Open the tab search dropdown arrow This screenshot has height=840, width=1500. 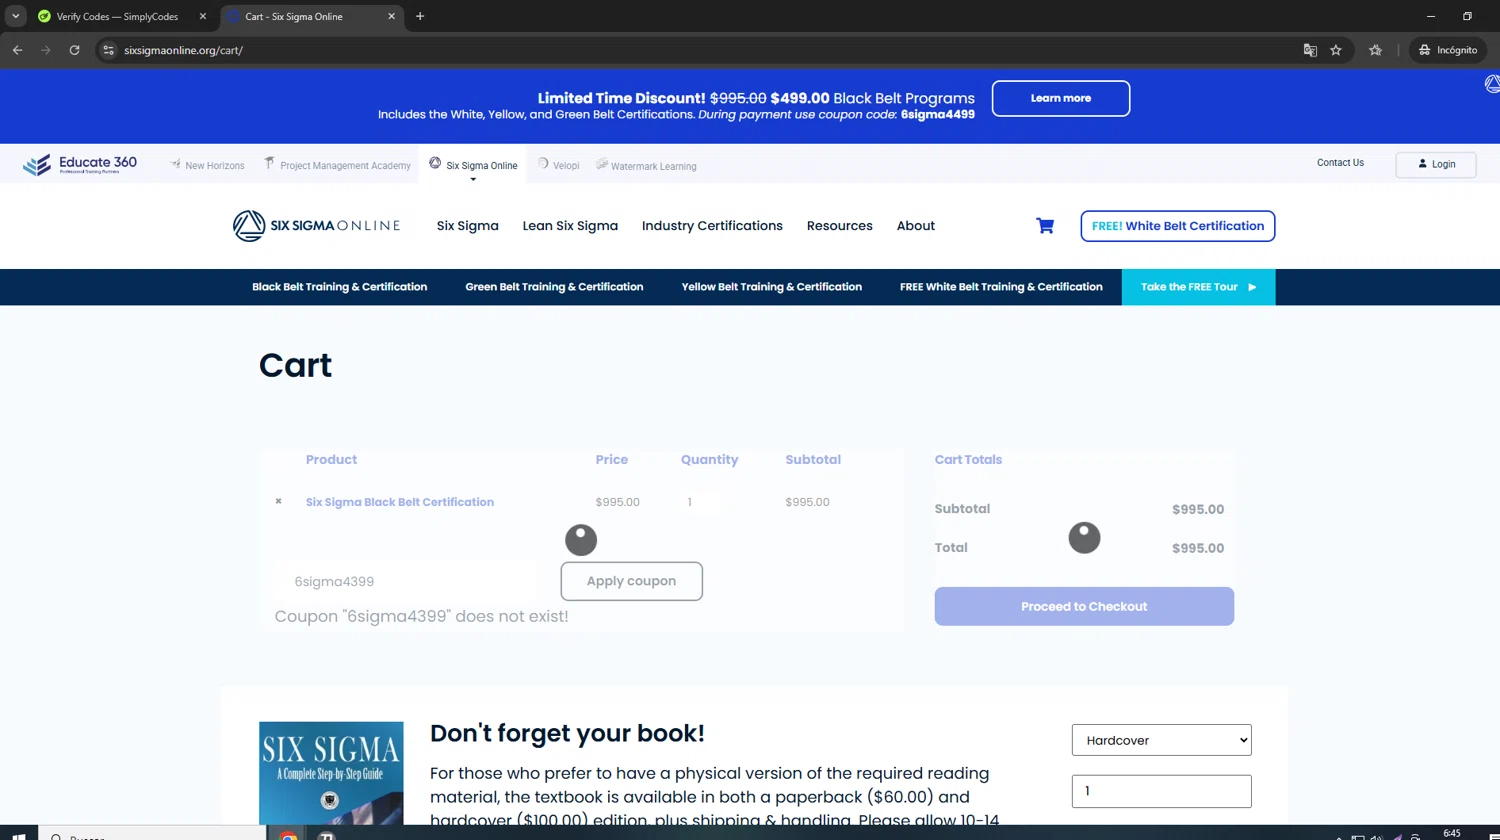point(16,16)
